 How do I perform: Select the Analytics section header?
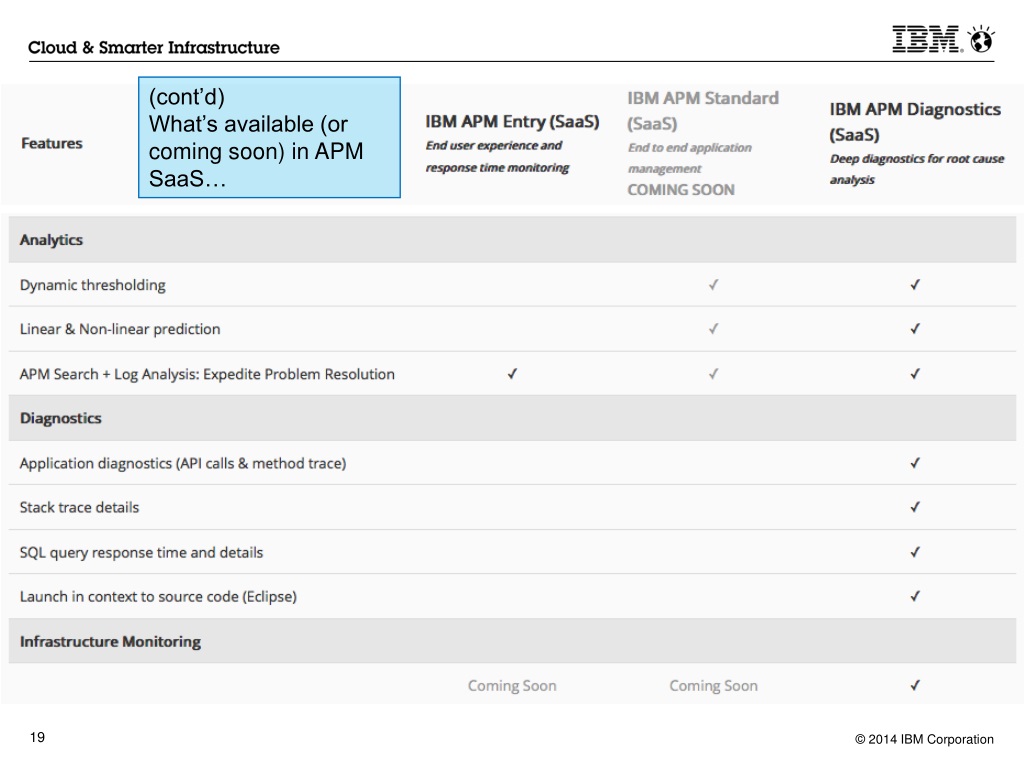point(512,240)
